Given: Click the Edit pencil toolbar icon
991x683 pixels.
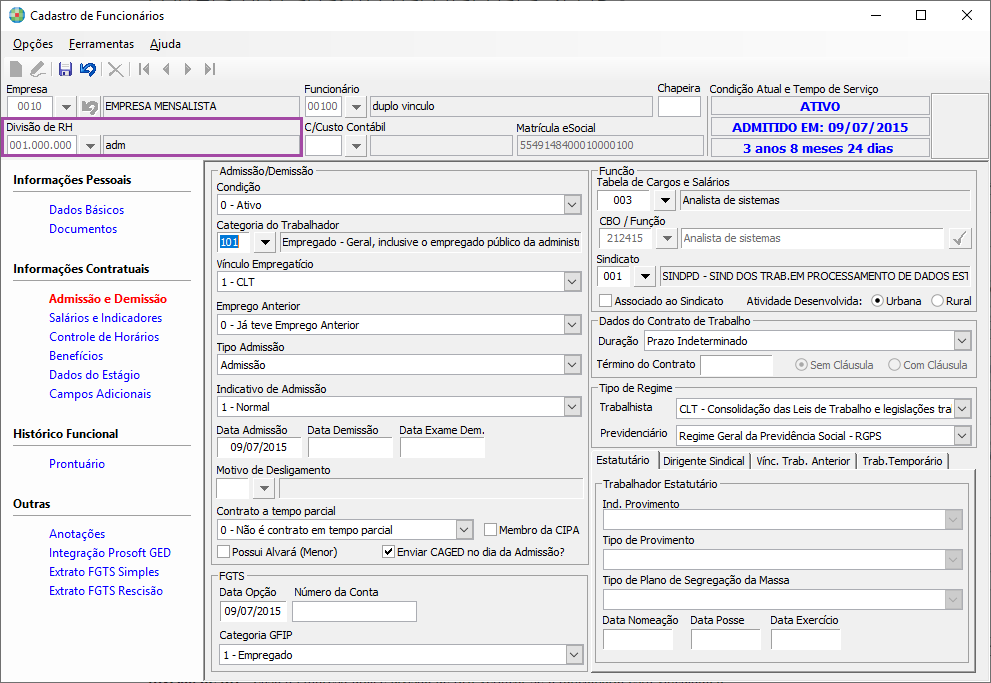Looking at the screenshot, I should coord(38,69).
